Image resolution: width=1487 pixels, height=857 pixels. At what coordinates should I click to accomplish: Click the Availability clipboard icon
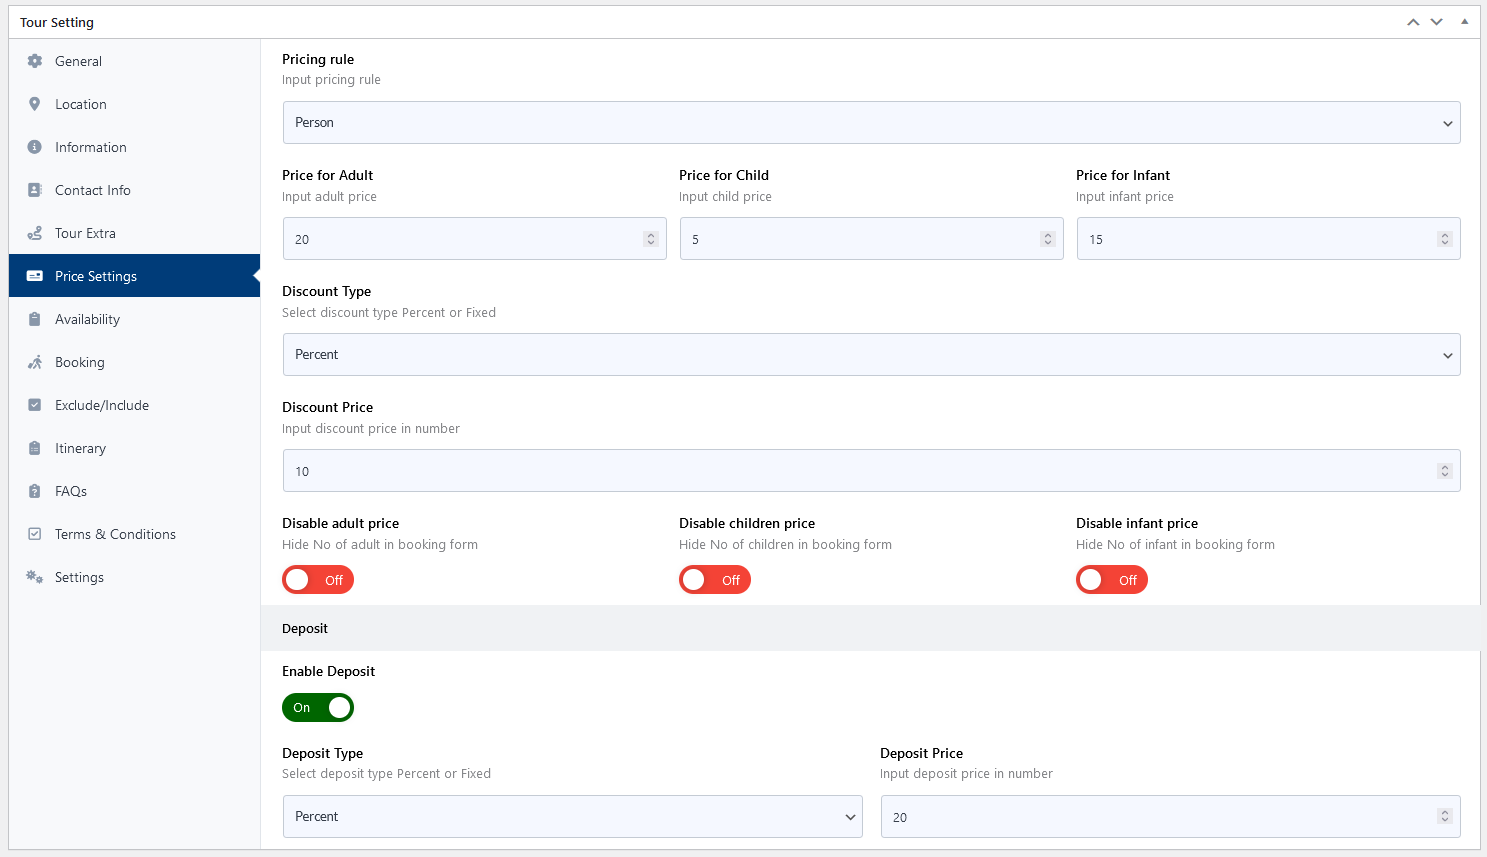click(36, 318)
